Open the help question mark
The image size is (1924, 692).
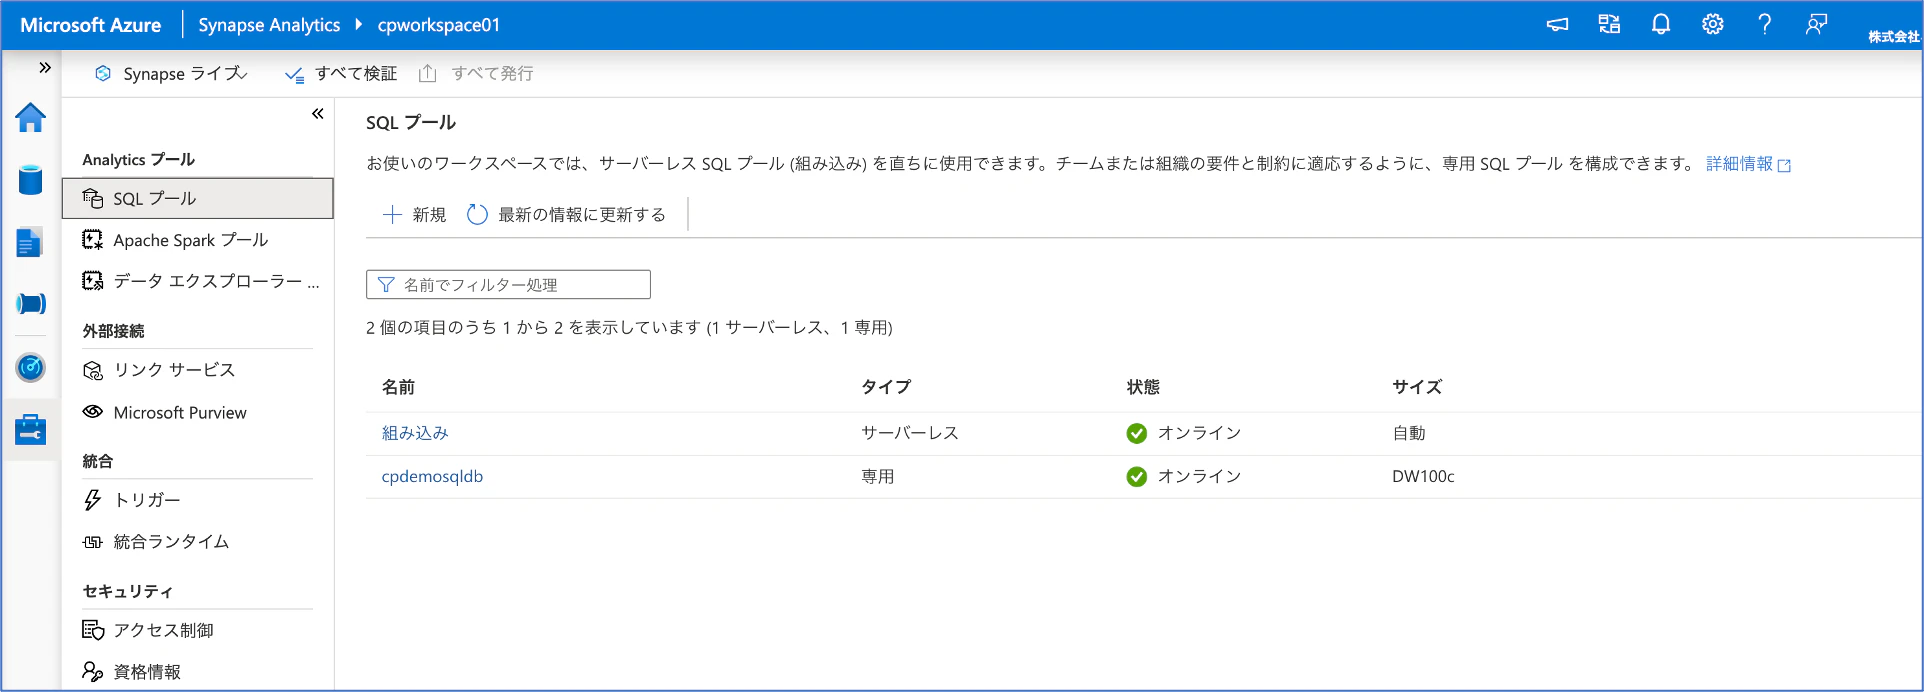tap(1765, 25)
